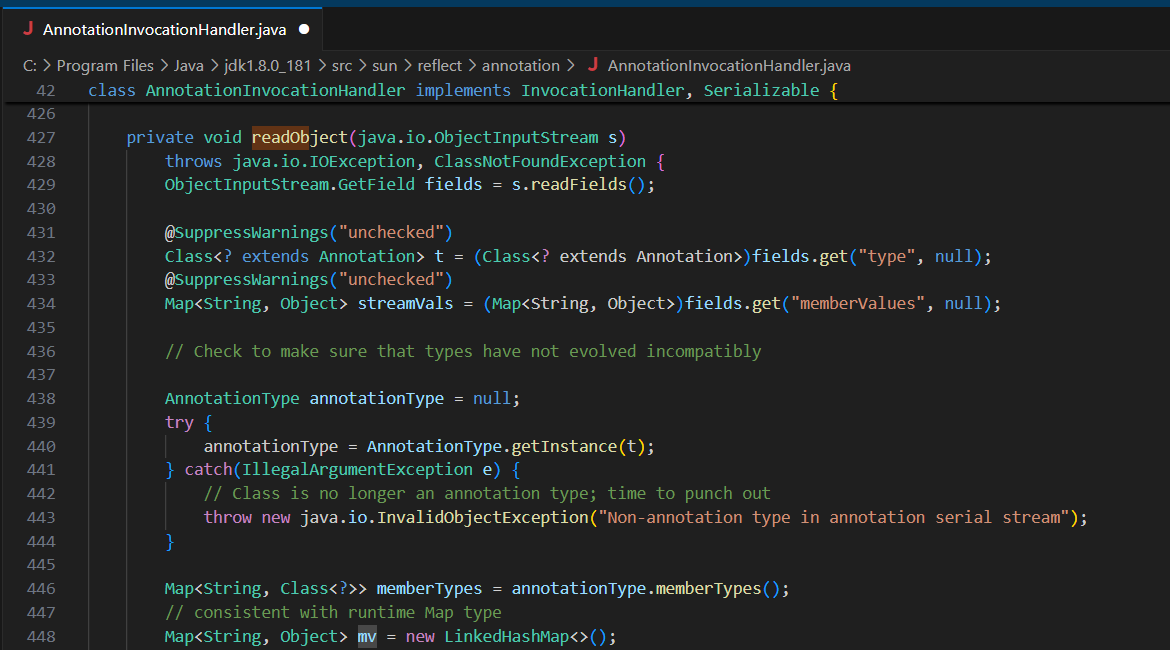Viewport: 1170px width, 650px height.
Task: Click annotationType.memberTypes() call
Action: [646, 588]
